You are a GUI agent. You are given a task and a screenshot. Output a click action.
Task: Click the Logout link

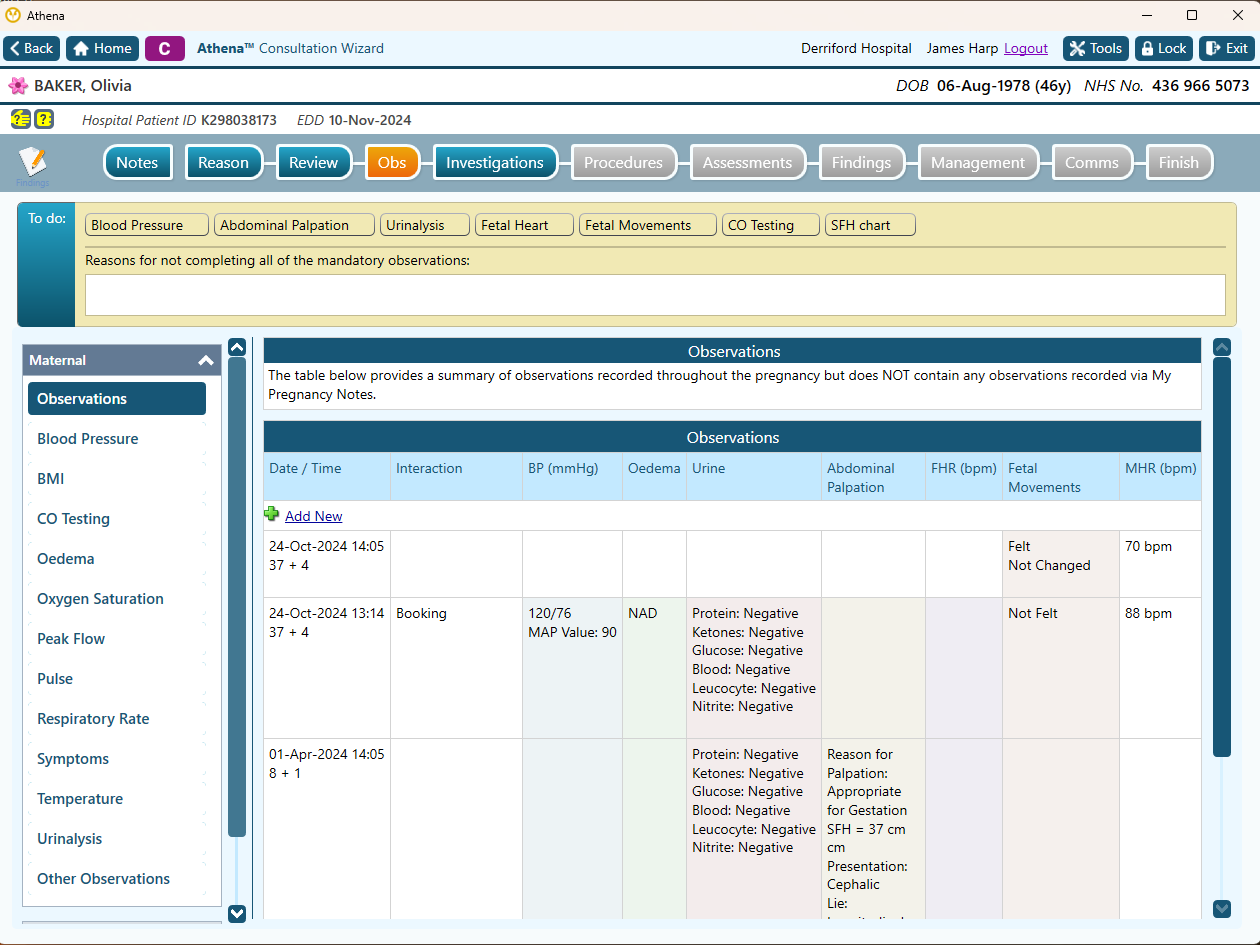[1026, 48]
